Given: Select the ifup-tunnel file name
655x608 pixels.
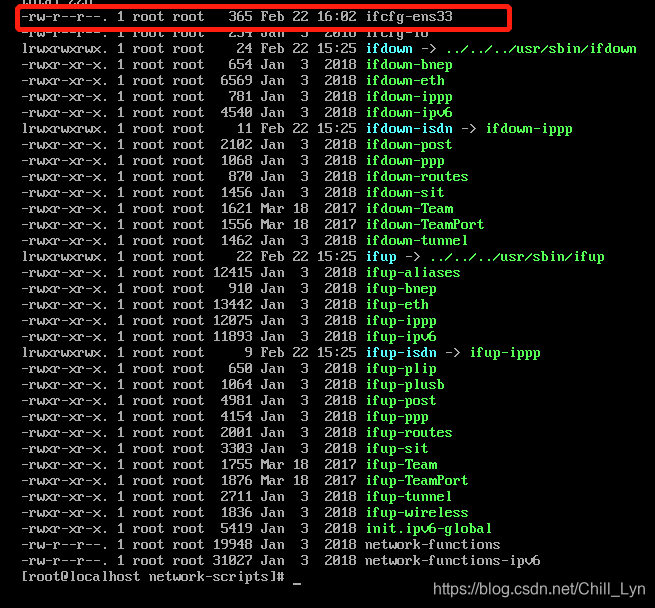Looking at the screenshot, I should (409, 496).
